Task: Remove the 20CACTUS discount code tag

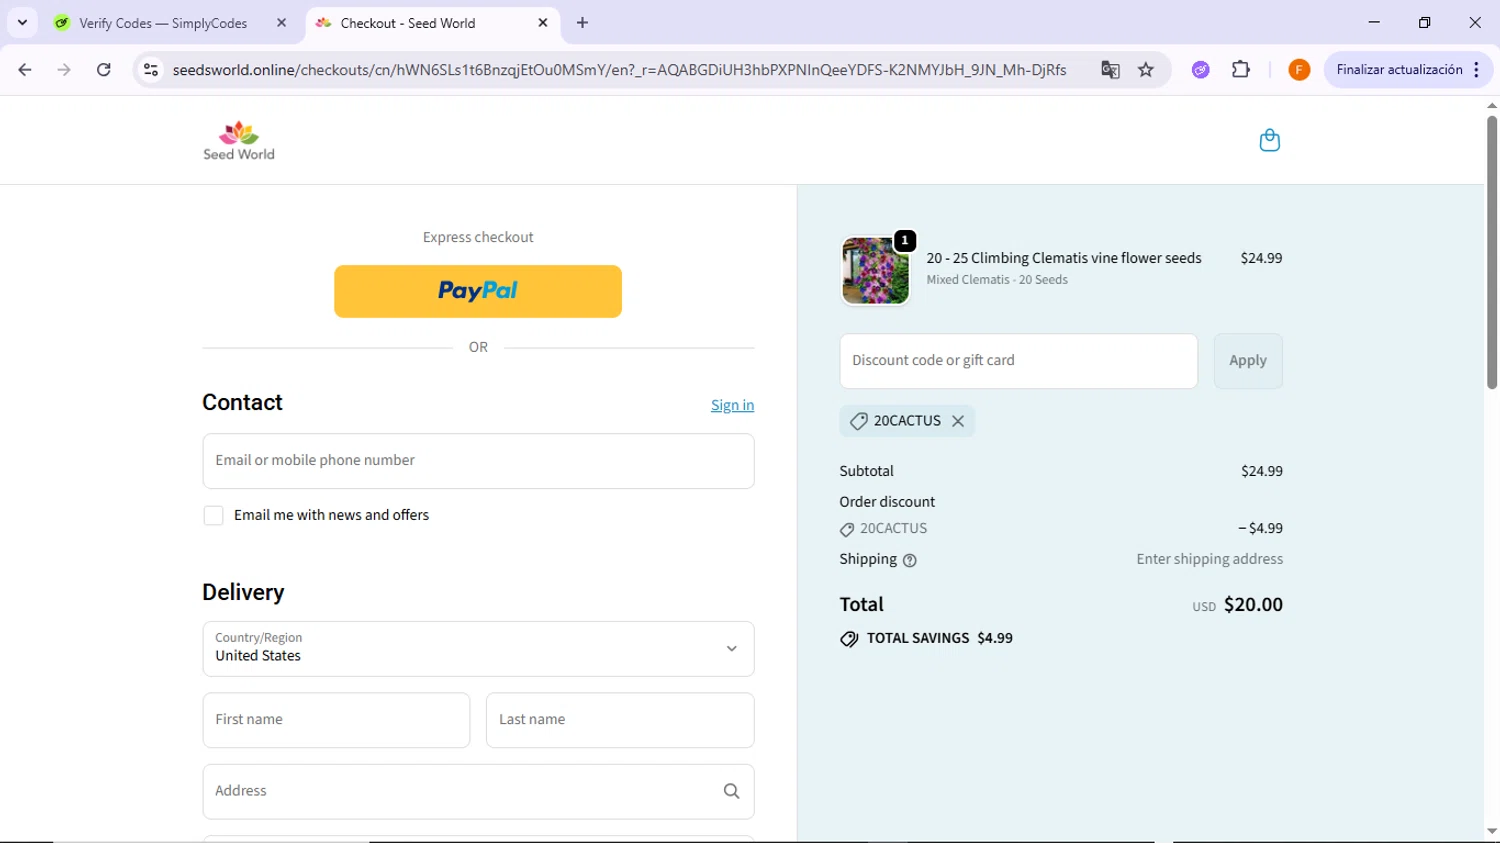Action: (958, 421)
